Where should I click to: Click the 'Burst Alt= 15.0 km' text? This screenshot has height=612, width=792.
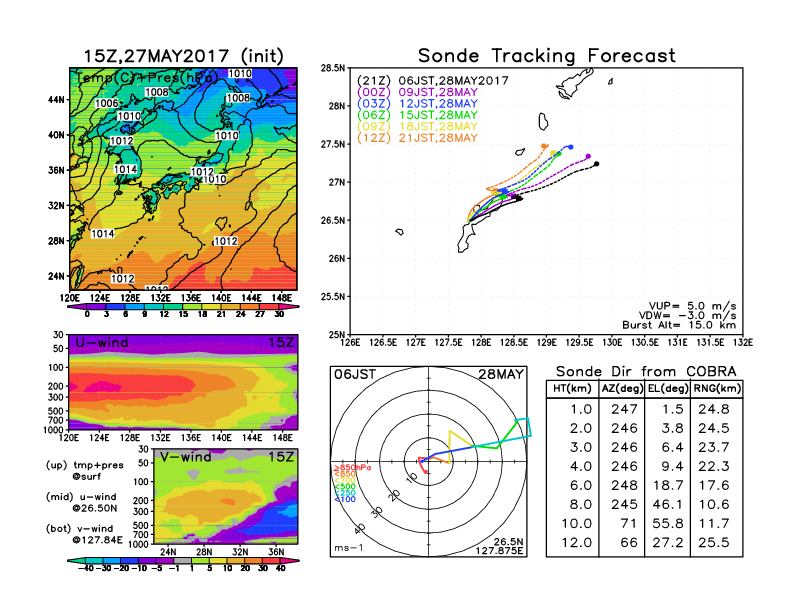[679, 325]
